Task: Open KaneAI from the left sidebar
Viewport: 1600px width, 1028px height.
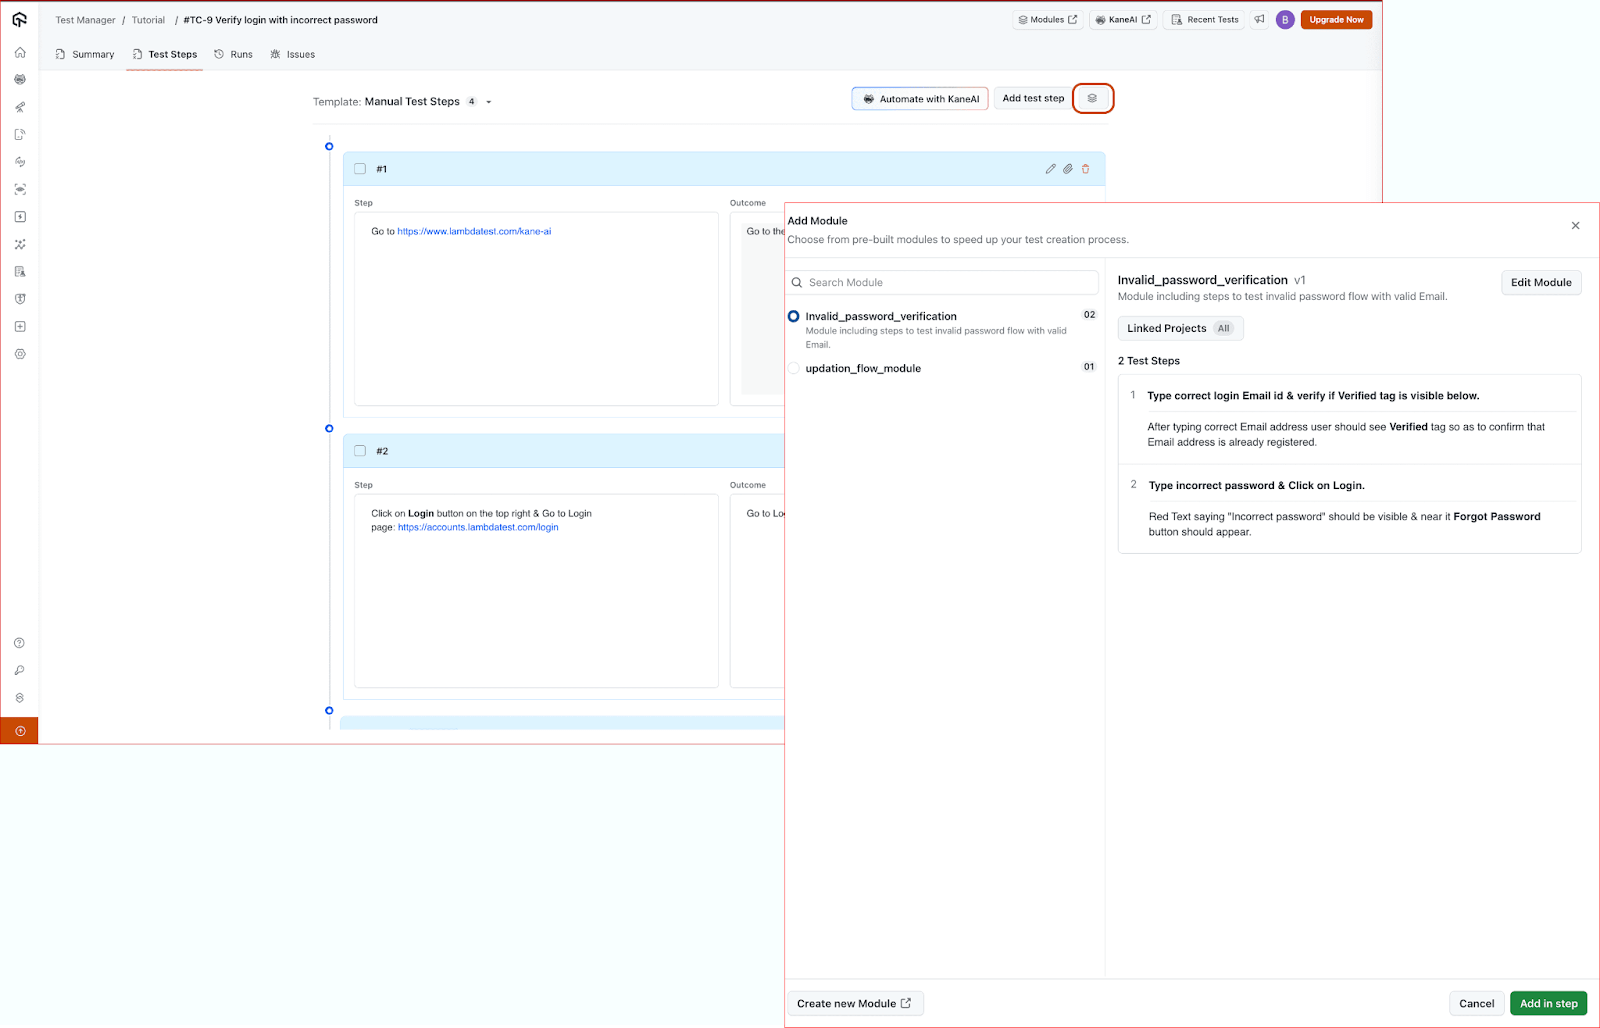Action: click(x=19, y=79)
